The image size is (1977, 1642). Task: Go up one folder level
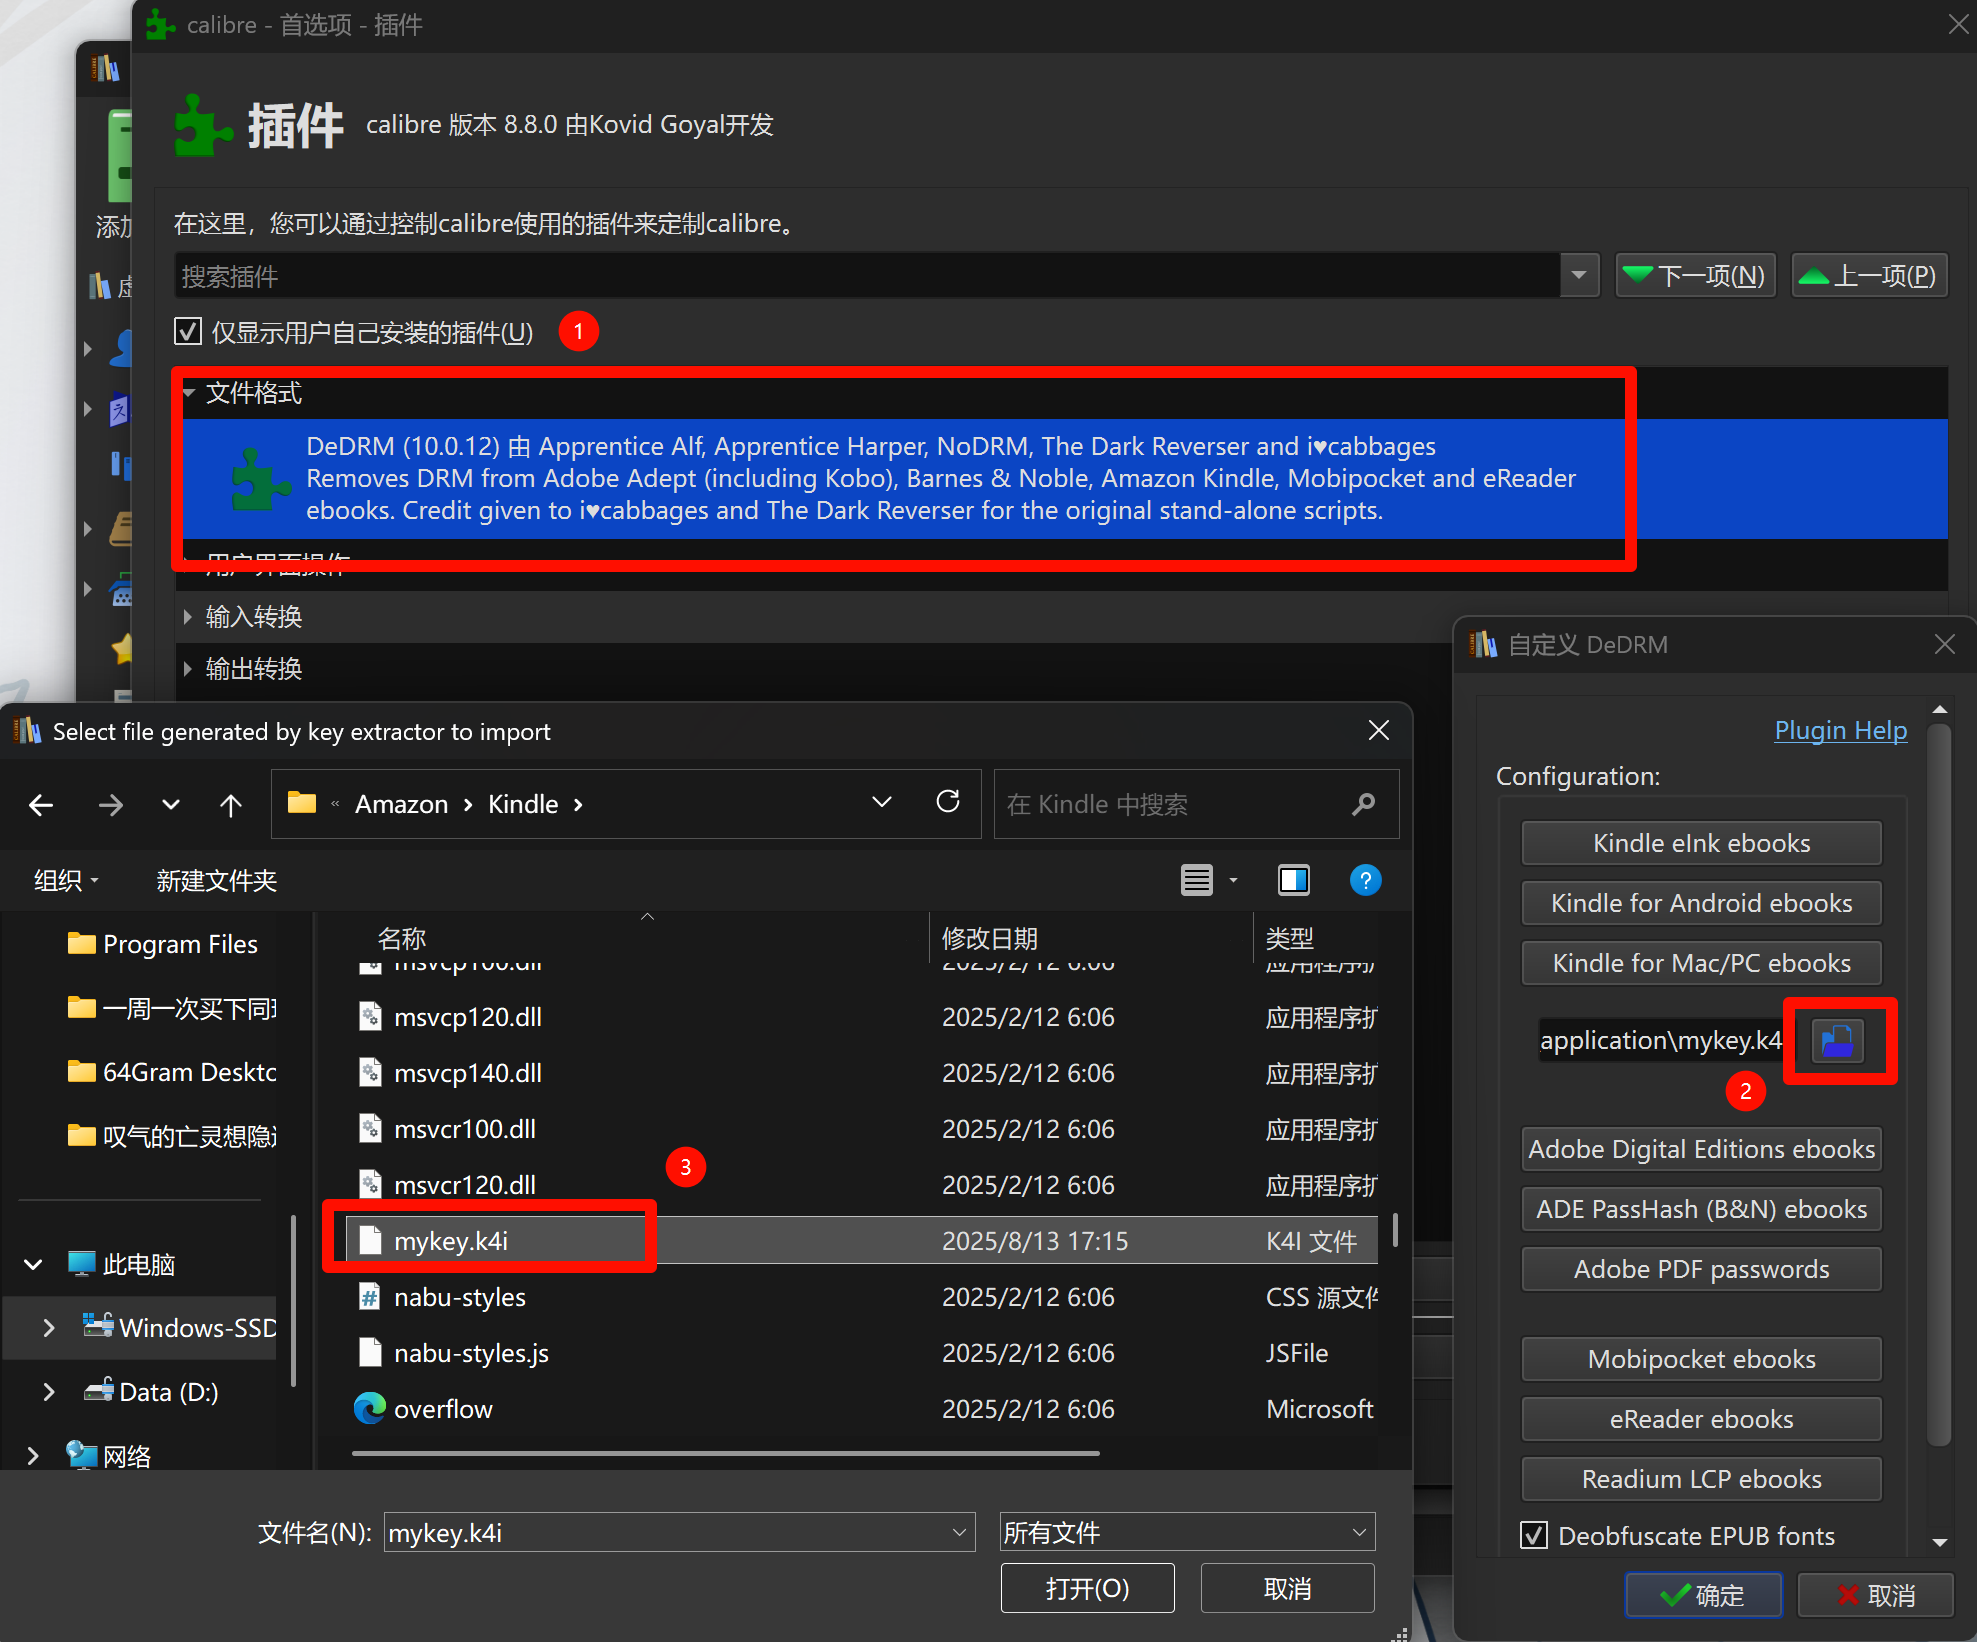point(231,804)
